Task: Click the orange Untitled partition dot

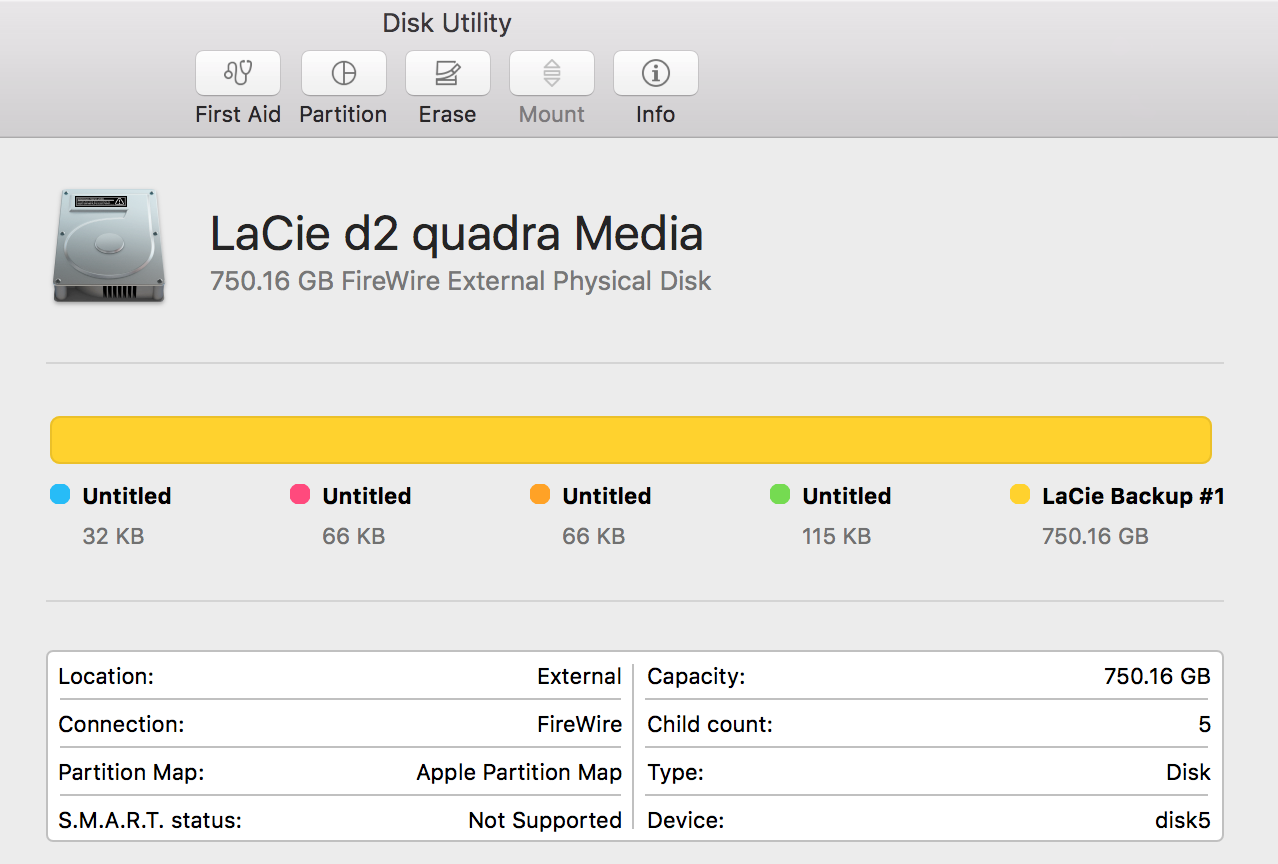Action: [540, 494]
